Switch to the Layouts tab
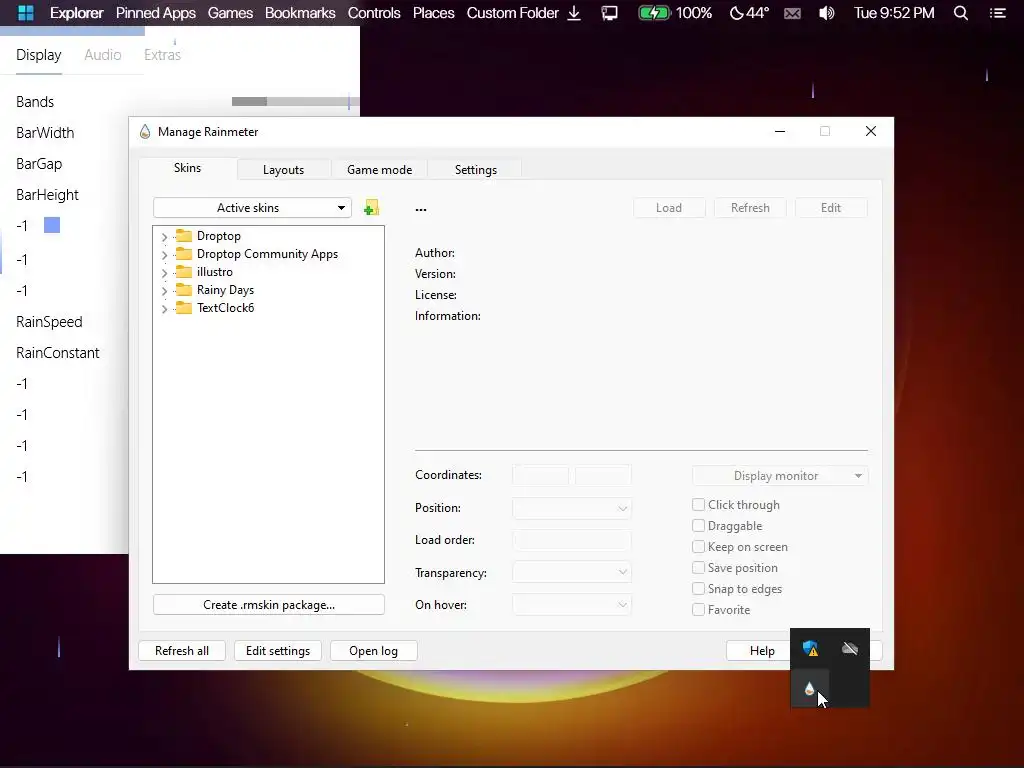Viewport: 1024px width, 768px height. [283, 170]
